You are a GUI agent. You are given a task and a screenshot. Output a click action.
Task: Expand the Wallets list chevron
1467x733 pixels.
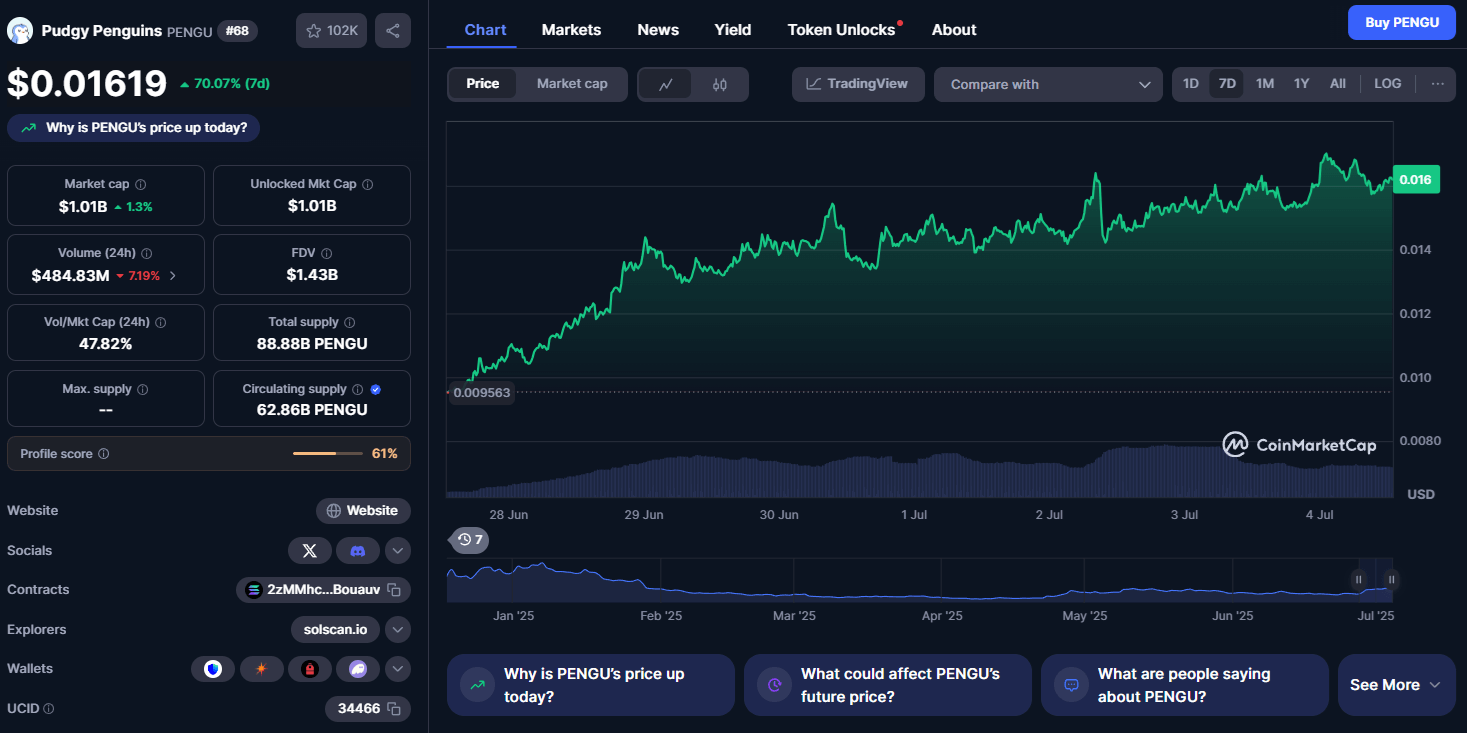coord(398,669)
